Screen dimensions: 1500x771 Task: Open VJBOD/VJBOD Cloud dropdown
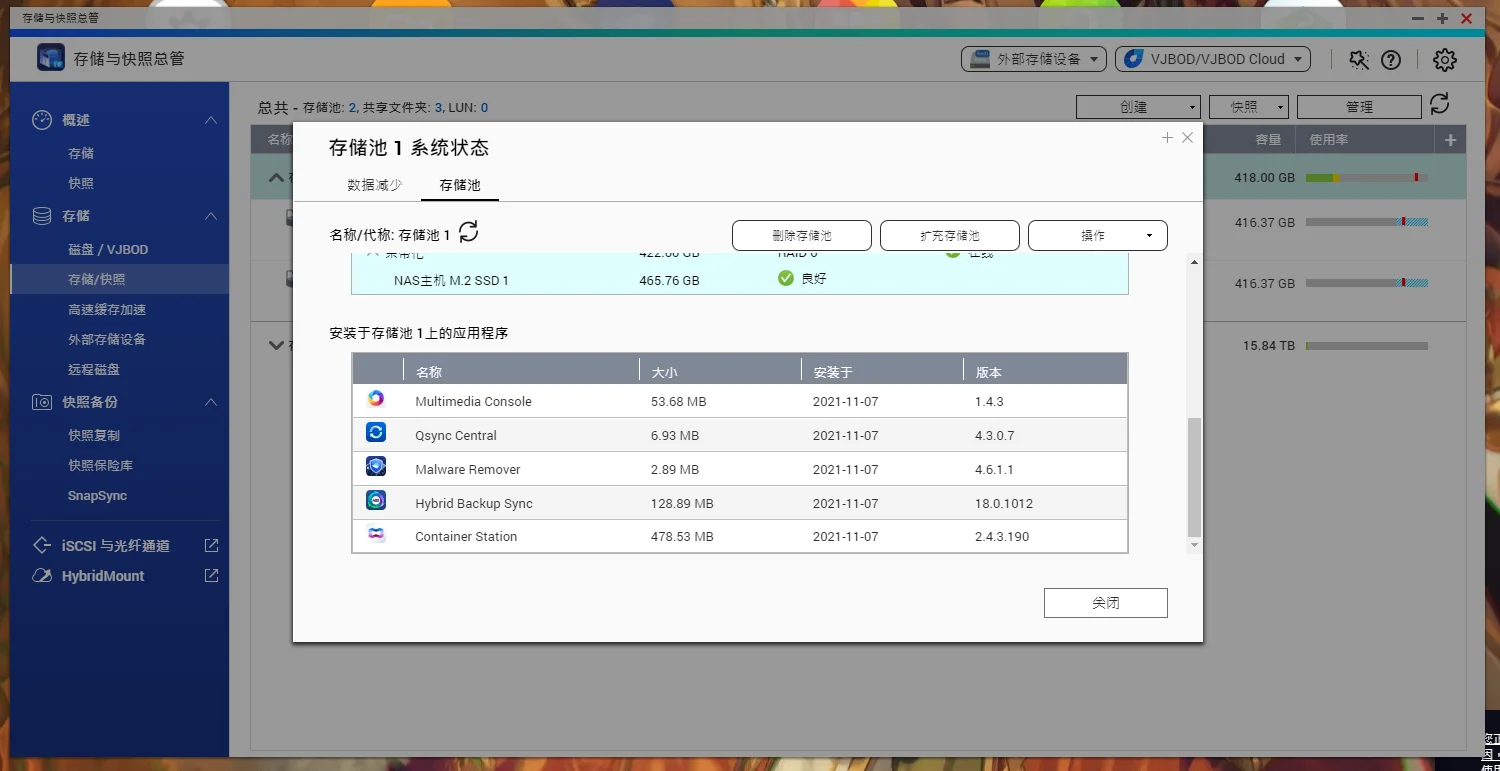(x=1213, y=59)
